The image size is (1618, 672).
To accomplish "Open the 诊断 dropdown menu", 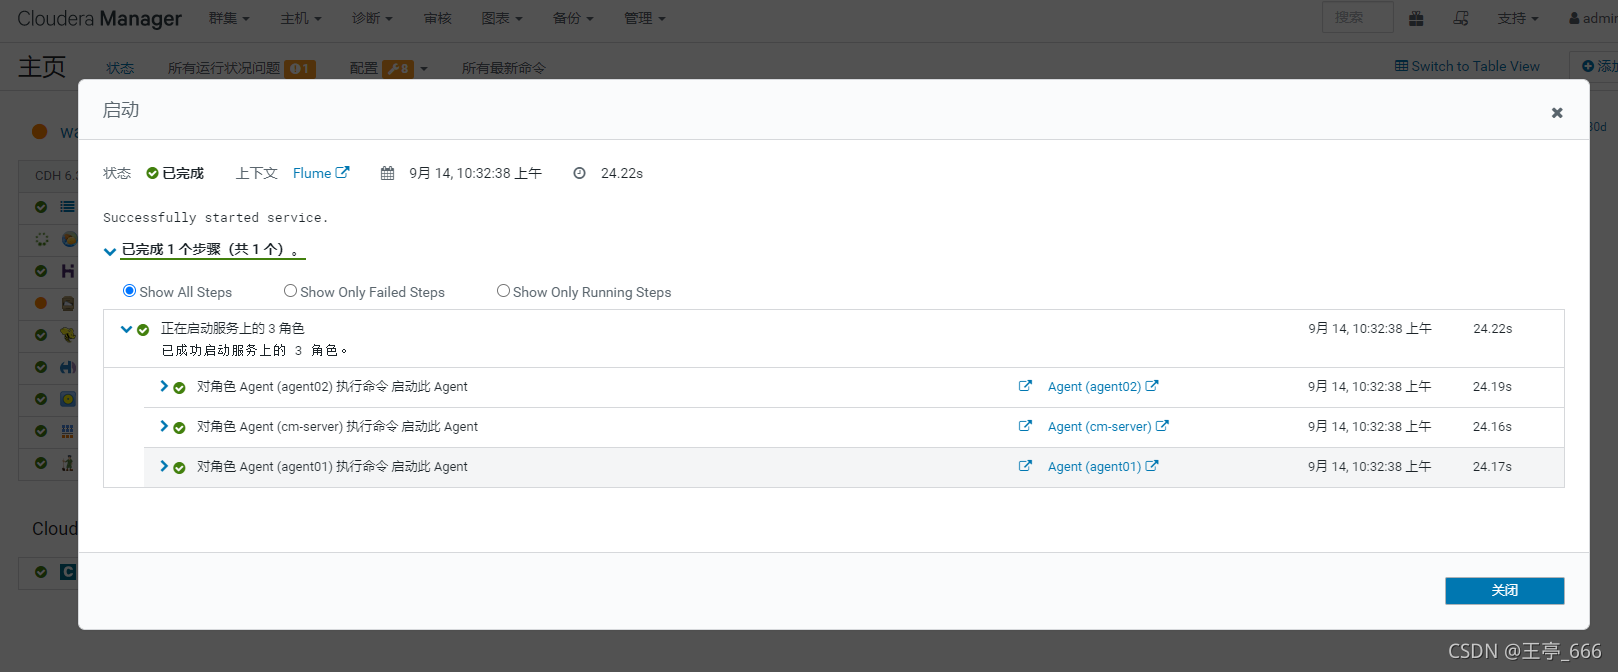I will pyautogui.click(x=372, y=18).
